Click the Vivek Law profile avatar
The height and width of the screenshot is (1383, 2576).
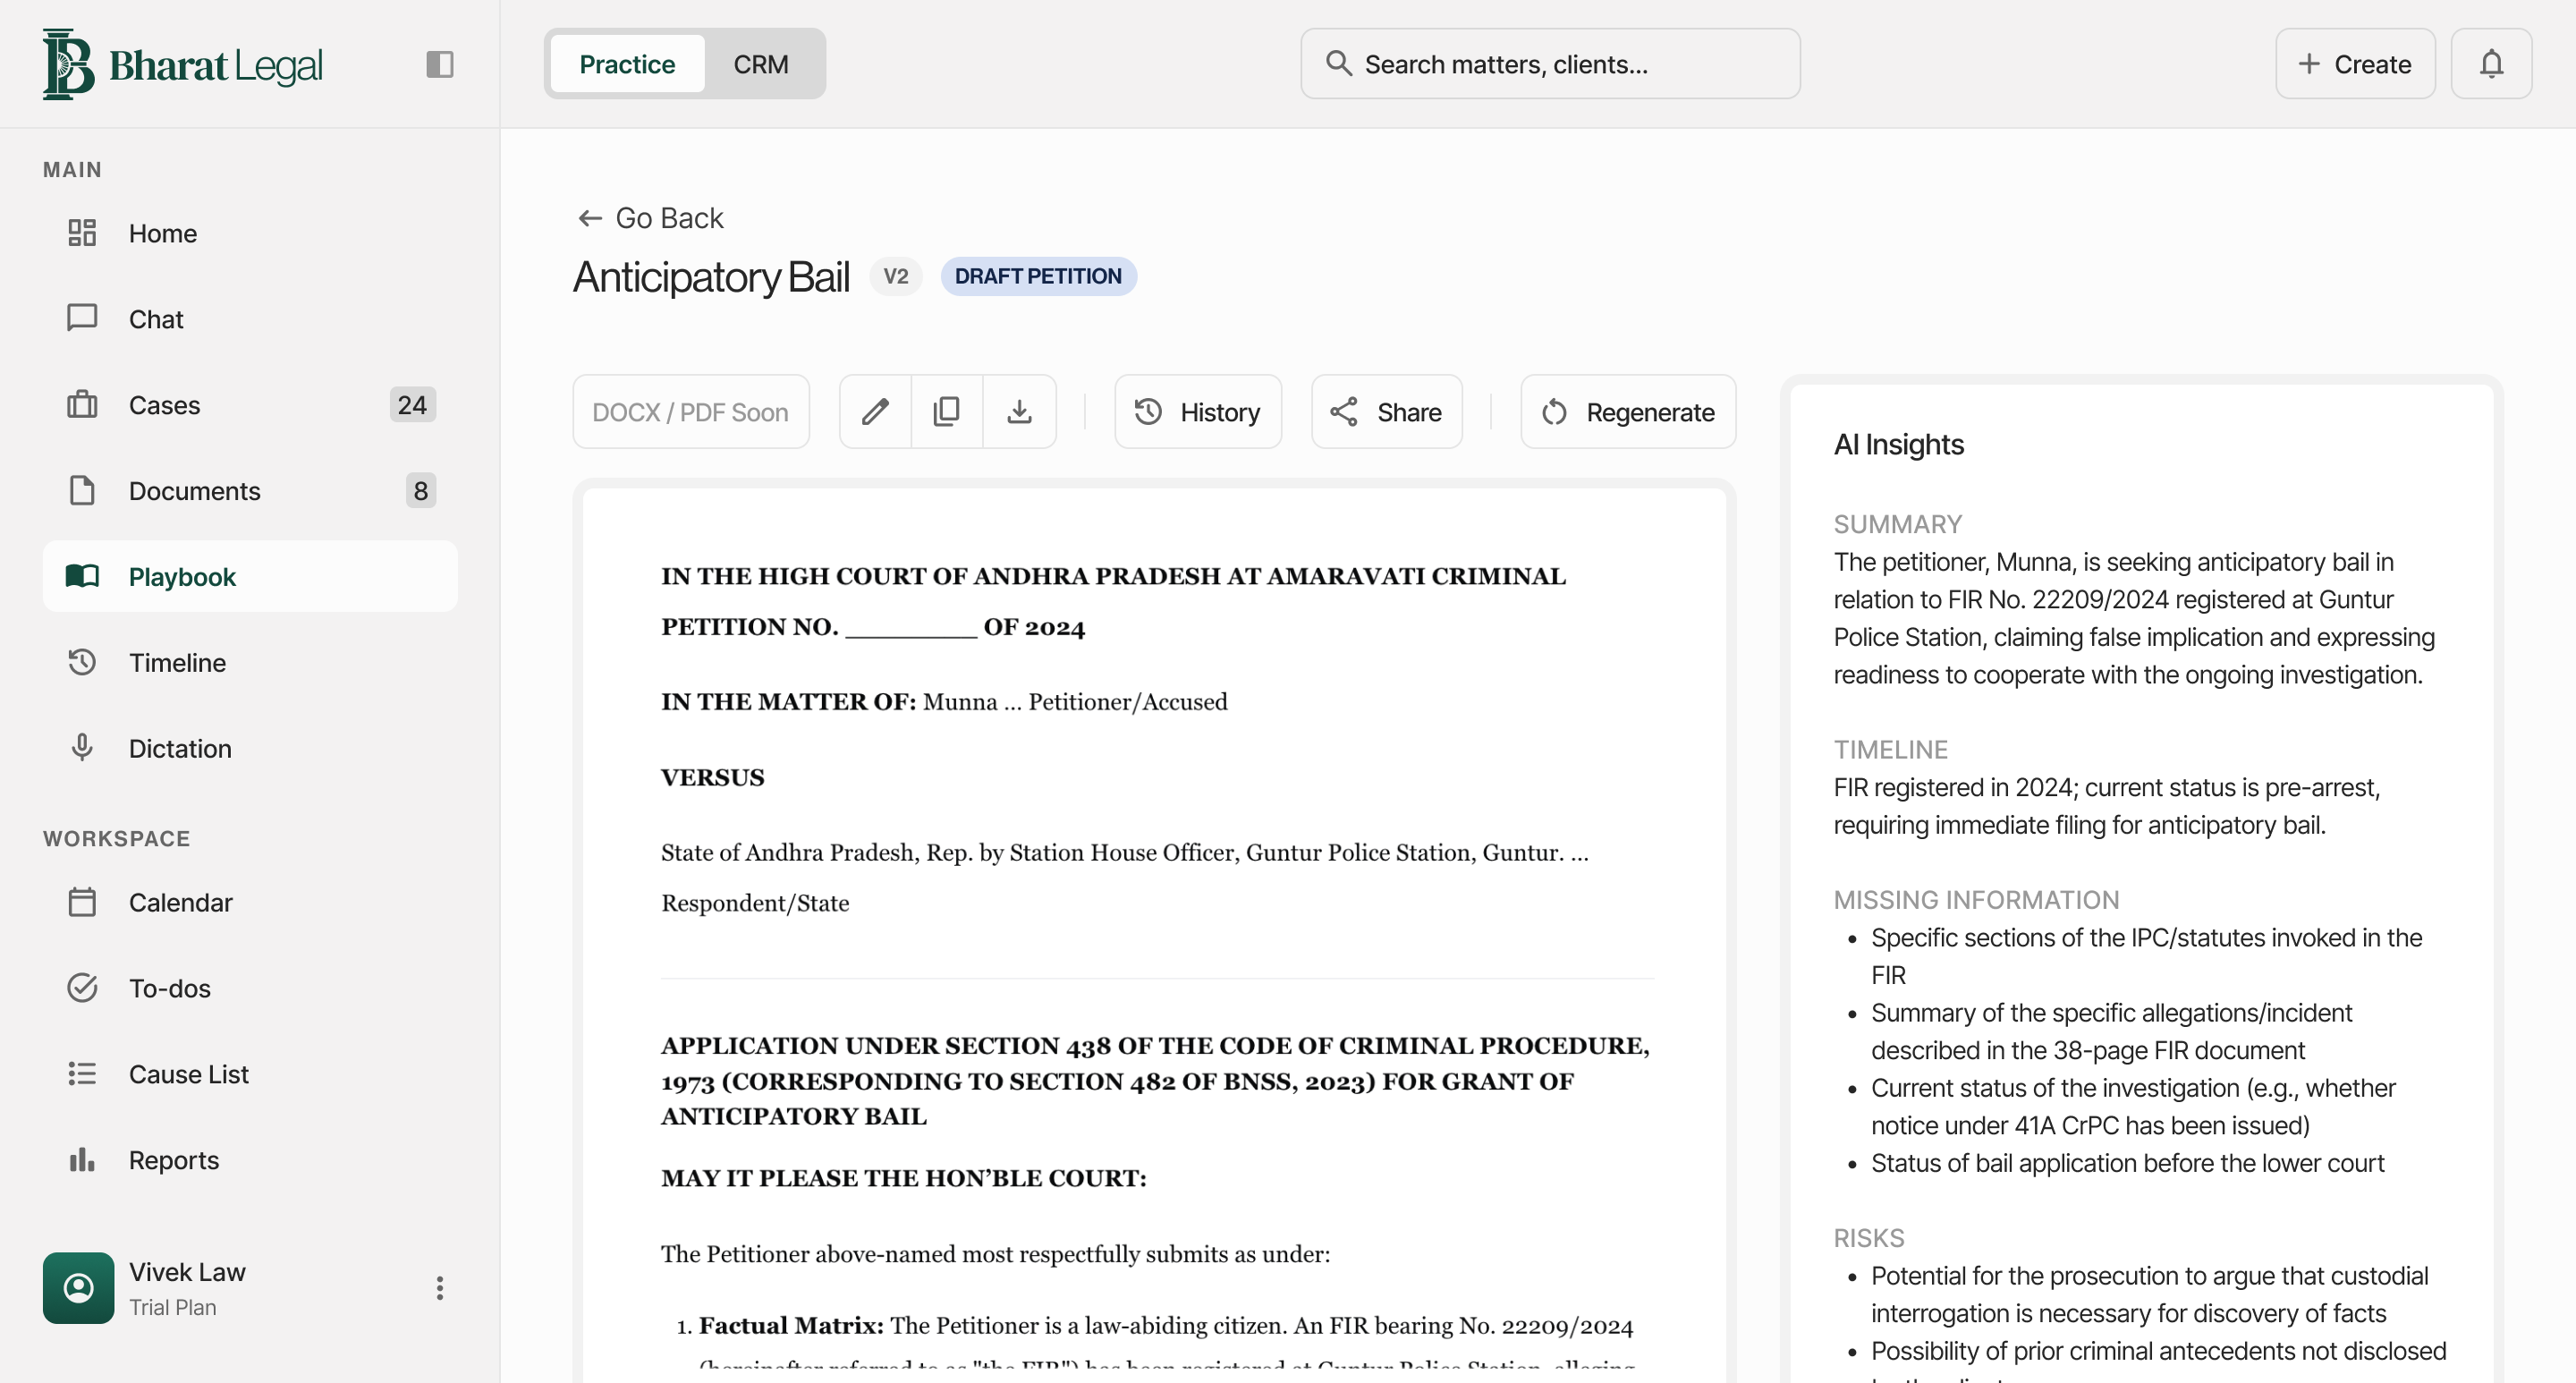(x=78, y=1288)
